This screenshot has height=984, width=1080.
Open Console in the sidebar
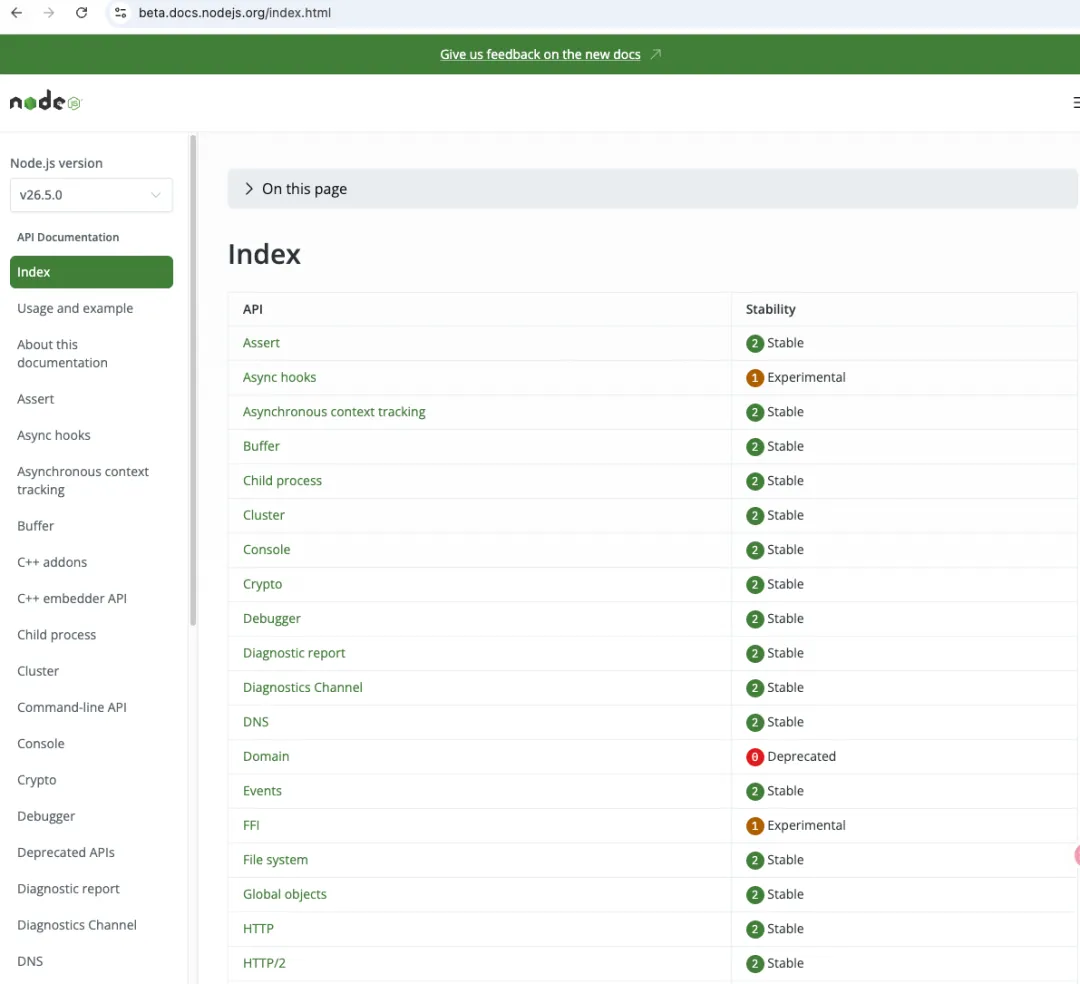click(x=41, y=744)
